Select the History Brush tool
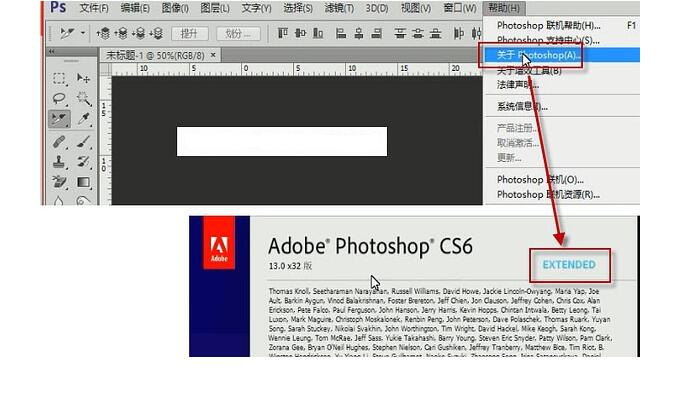The image size is (693, 404). (83, 162)
